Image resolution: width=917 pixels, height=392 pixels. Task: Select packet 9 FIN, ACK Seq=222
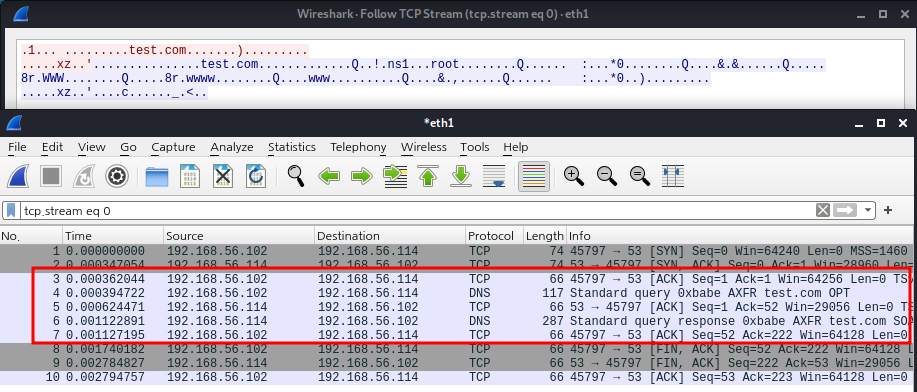(458, 363)
